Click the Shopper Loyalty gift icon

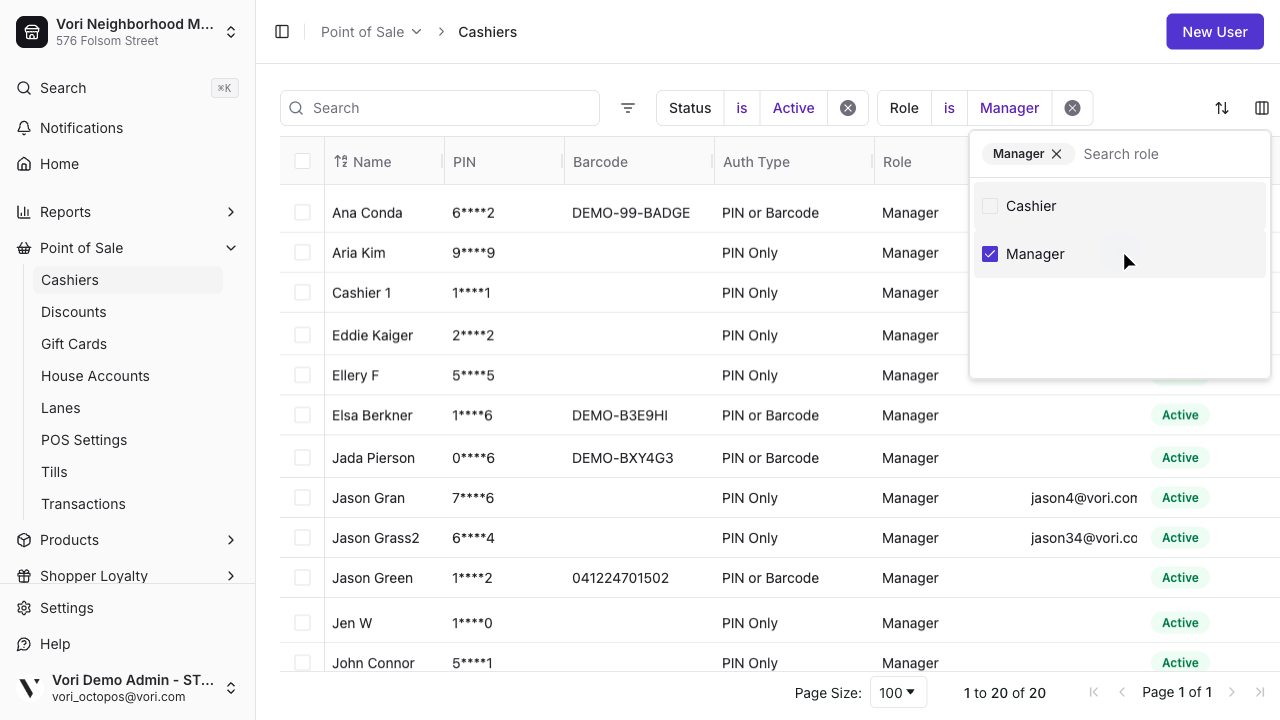coord(23,576)
